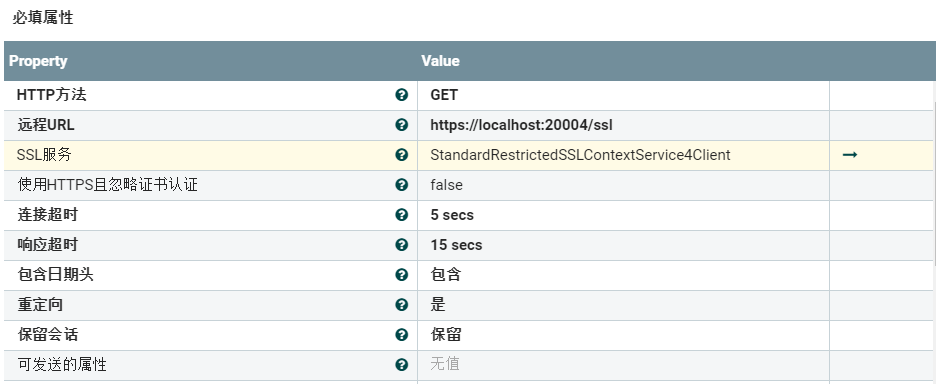The image size is (936, 384).
Task: Edit the GET value of HTTP方法
Action: point(623,96)
